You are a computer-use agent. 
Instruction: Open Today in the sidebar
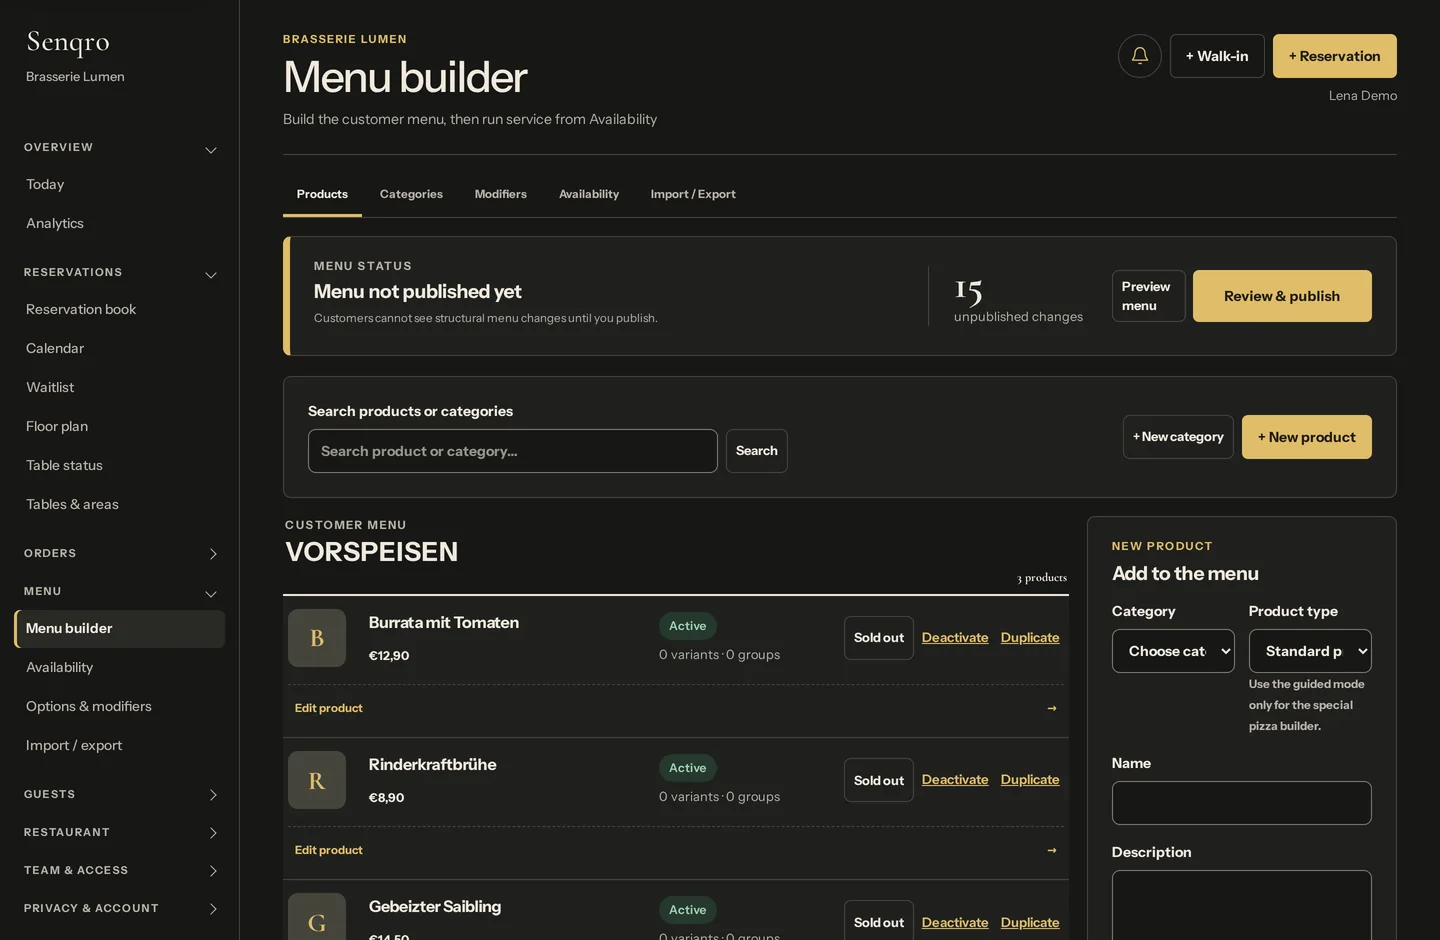point(120,185)
